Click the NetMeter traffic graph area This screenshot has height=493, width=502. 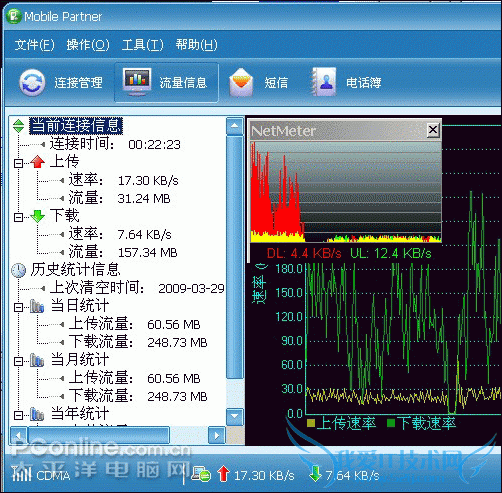tap(346, 191)
